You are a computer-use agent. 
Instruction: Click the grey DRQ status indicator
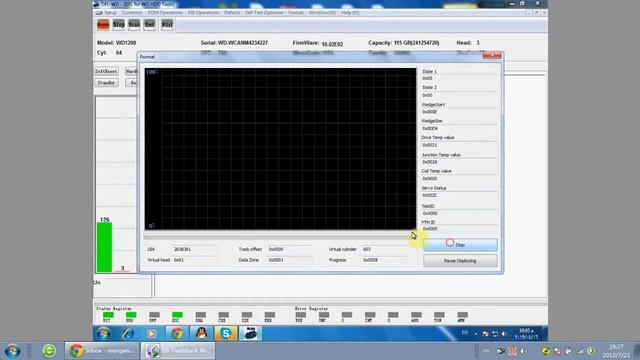tap(200, 315)
